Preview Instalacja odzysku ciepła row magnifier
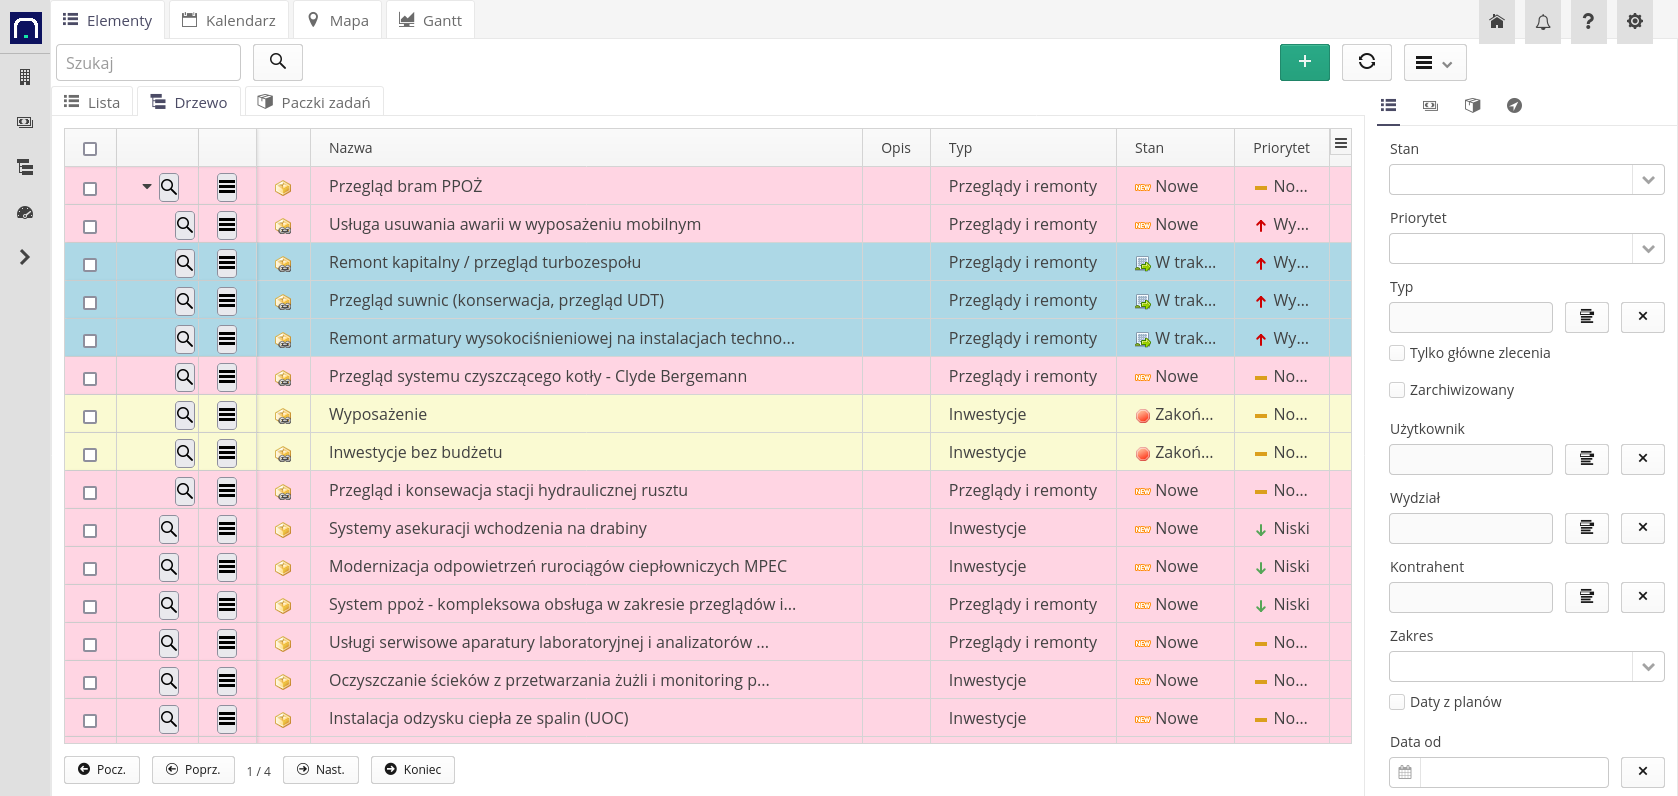1678x796 pixels. (x=169, y=718)
